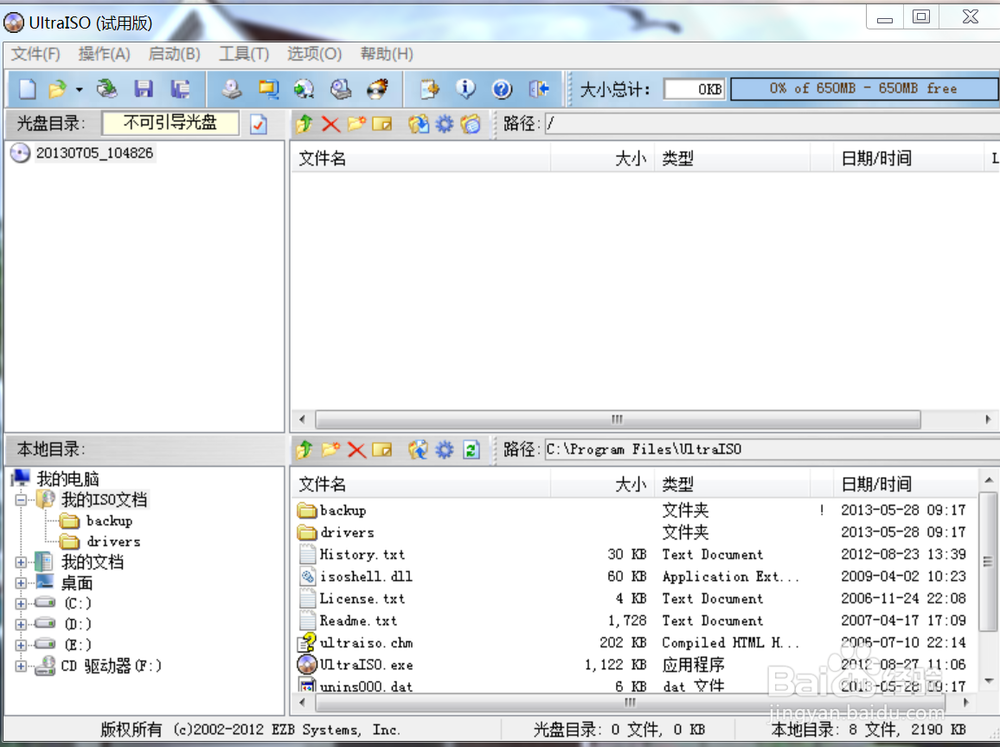Open the 工具(T) menu
1000x747 pixels.
[x=244, y=54]
